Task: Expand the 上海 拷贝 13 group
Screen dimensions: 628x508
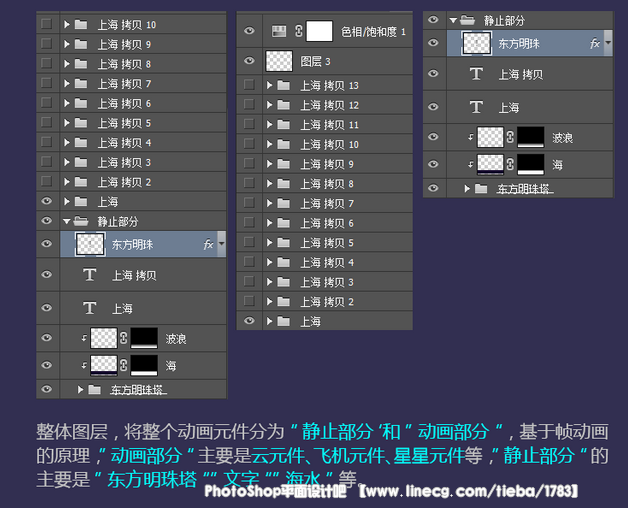Action: tap(270, 86)
